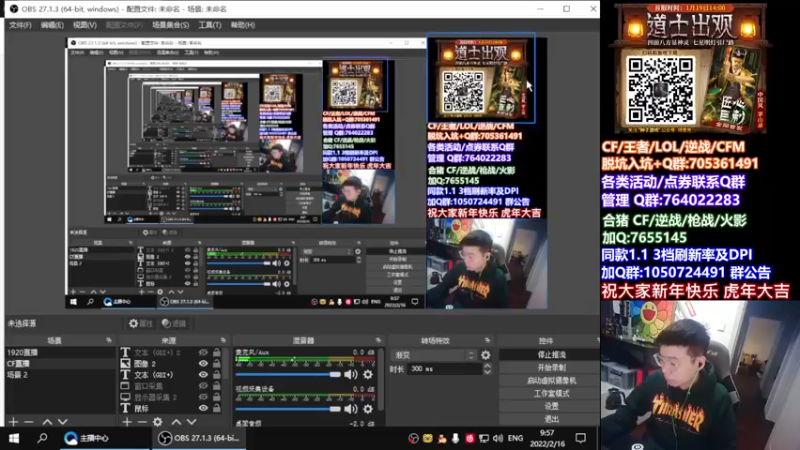Open the notification center icon
This screenshot has height=450, width=800.
(x=581, y=438)
